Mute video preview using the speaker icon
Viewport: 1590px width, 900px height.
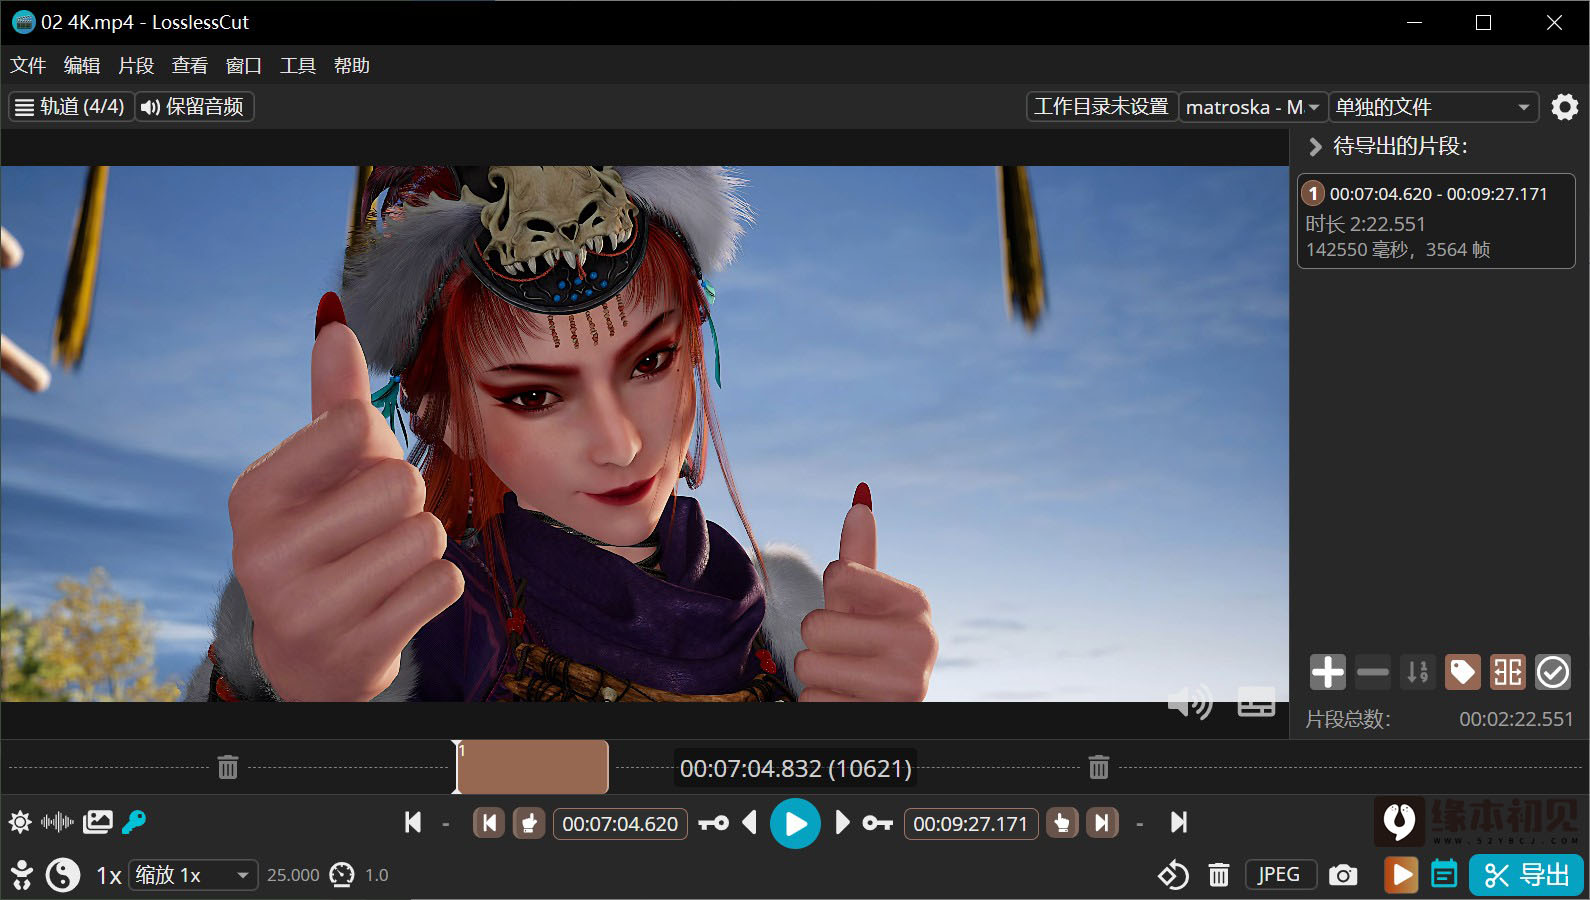point(1190,702)
